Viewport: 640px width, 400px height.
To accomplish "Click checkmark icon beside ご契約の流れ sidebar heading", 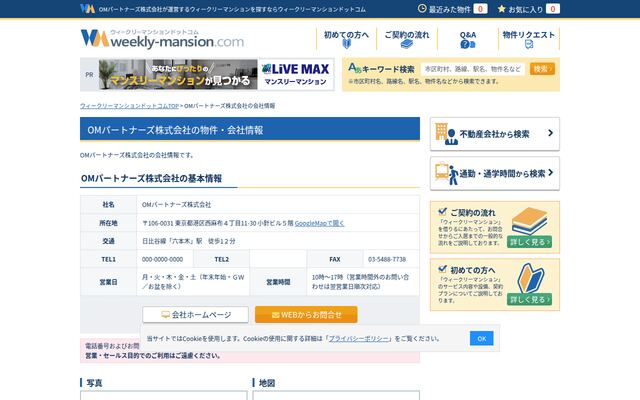I will pyautogui.click(x=442, y=211).
